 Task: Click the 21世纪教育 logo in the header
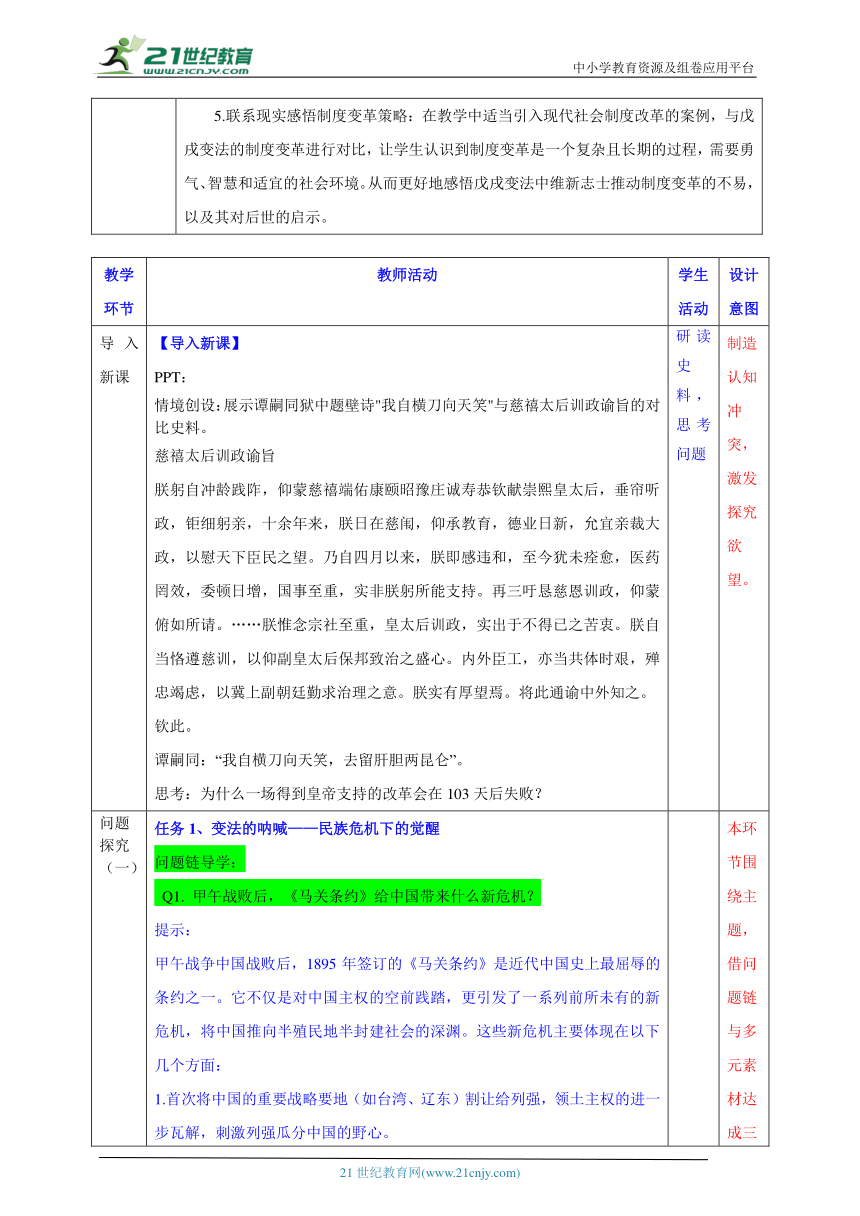click(x=176, y=55)
